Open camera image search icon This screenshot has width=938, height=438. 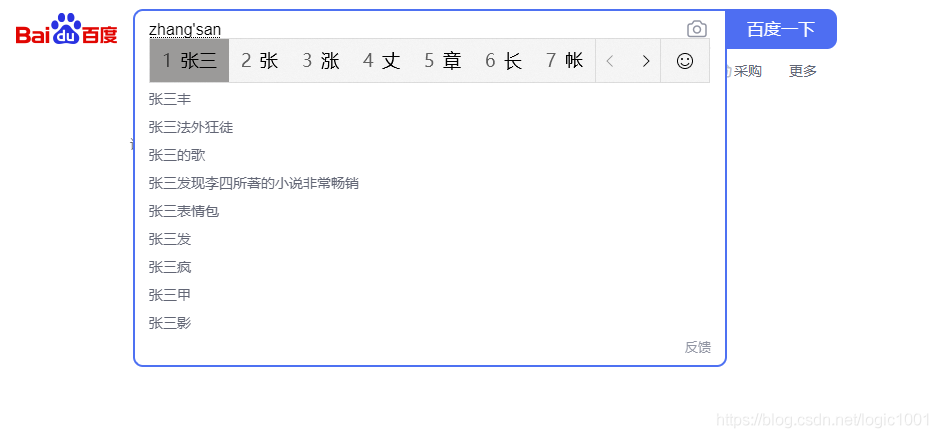tap(696, 29)
